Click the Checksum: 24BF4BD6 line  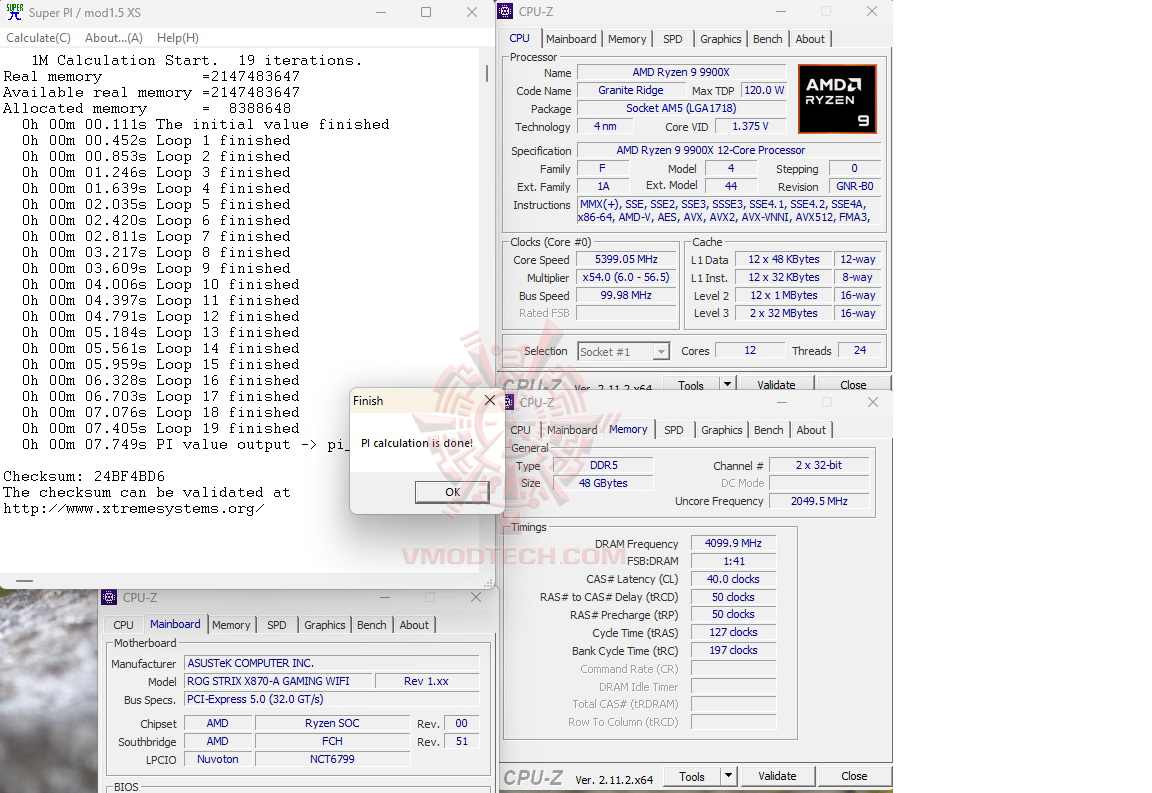tap(84, 476)
